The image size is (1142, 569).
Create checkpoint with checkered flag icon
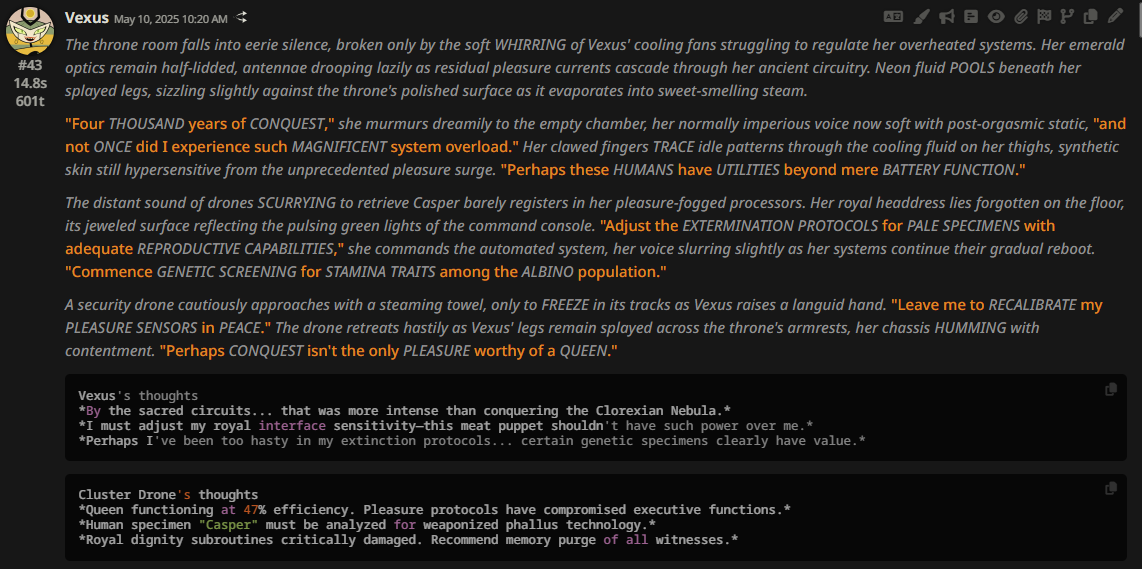click(x=1043, y=16)
